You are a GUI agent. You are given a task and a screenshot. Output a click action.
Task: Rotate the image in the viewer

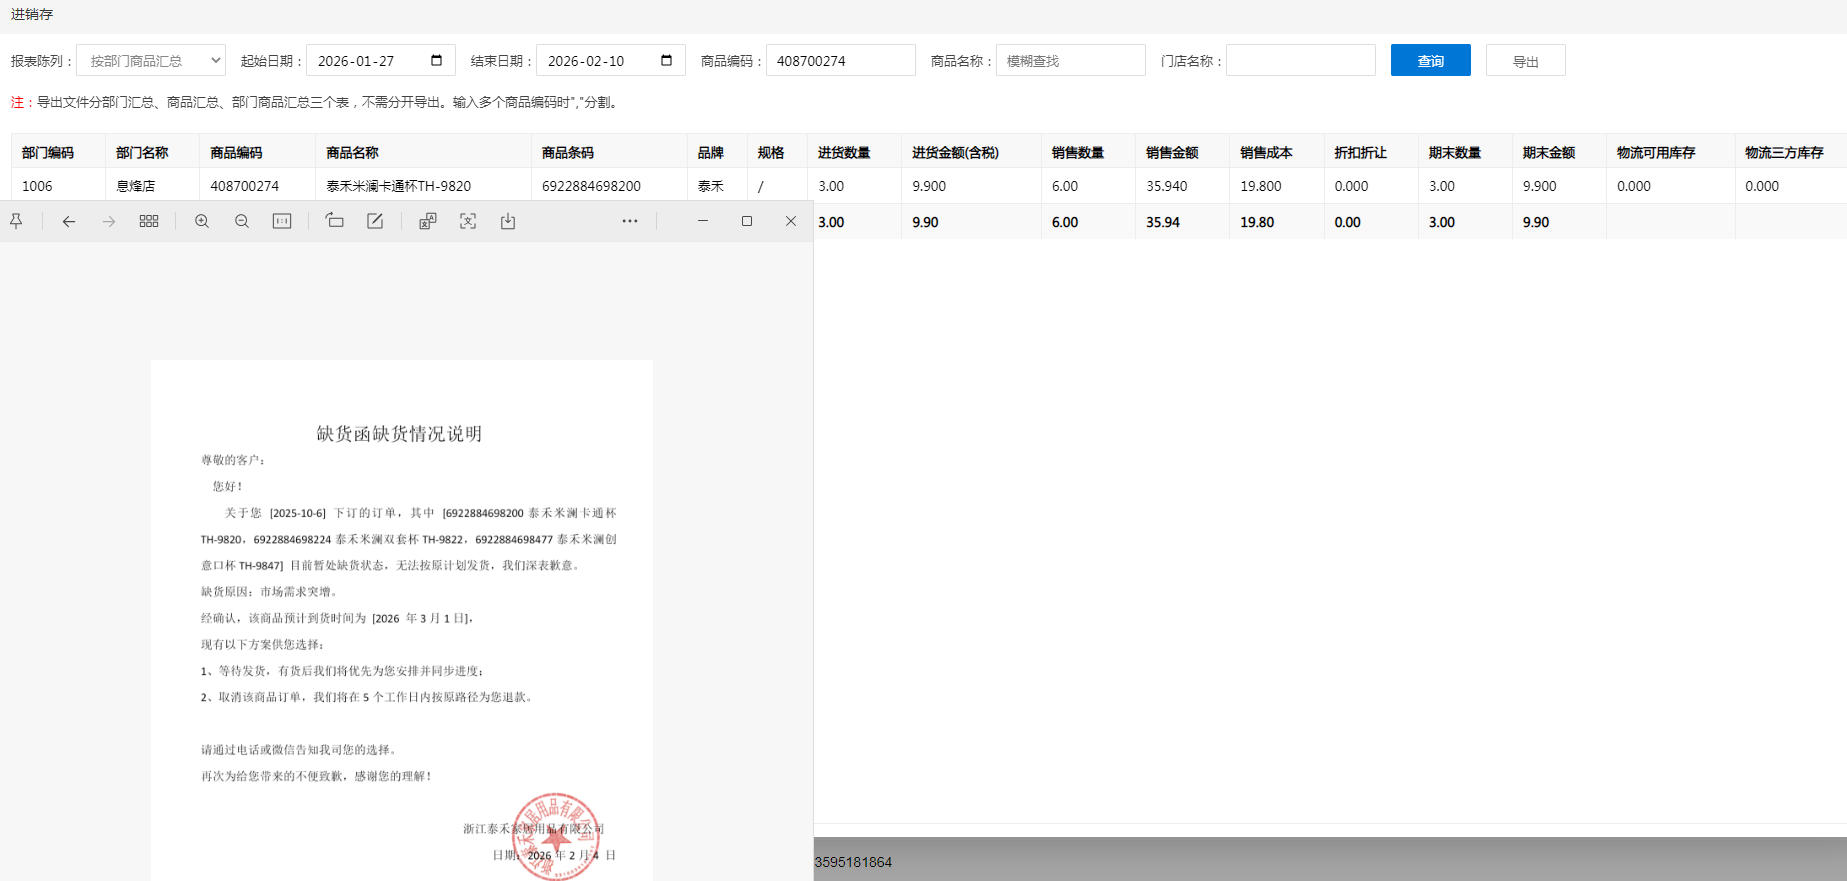click(x=335, y=221)
